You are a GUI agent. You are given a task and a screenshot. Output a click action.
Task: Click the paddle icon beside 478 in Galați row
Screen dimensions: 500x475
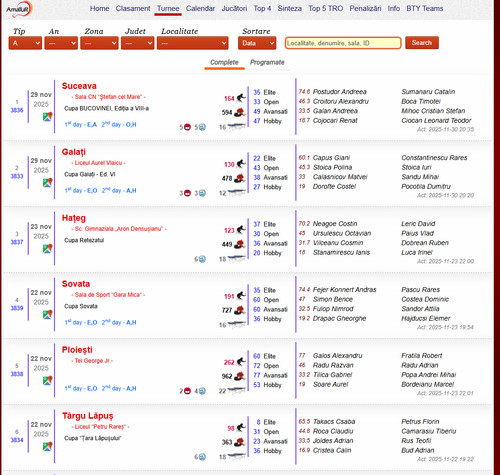click(x=239, y=178)
